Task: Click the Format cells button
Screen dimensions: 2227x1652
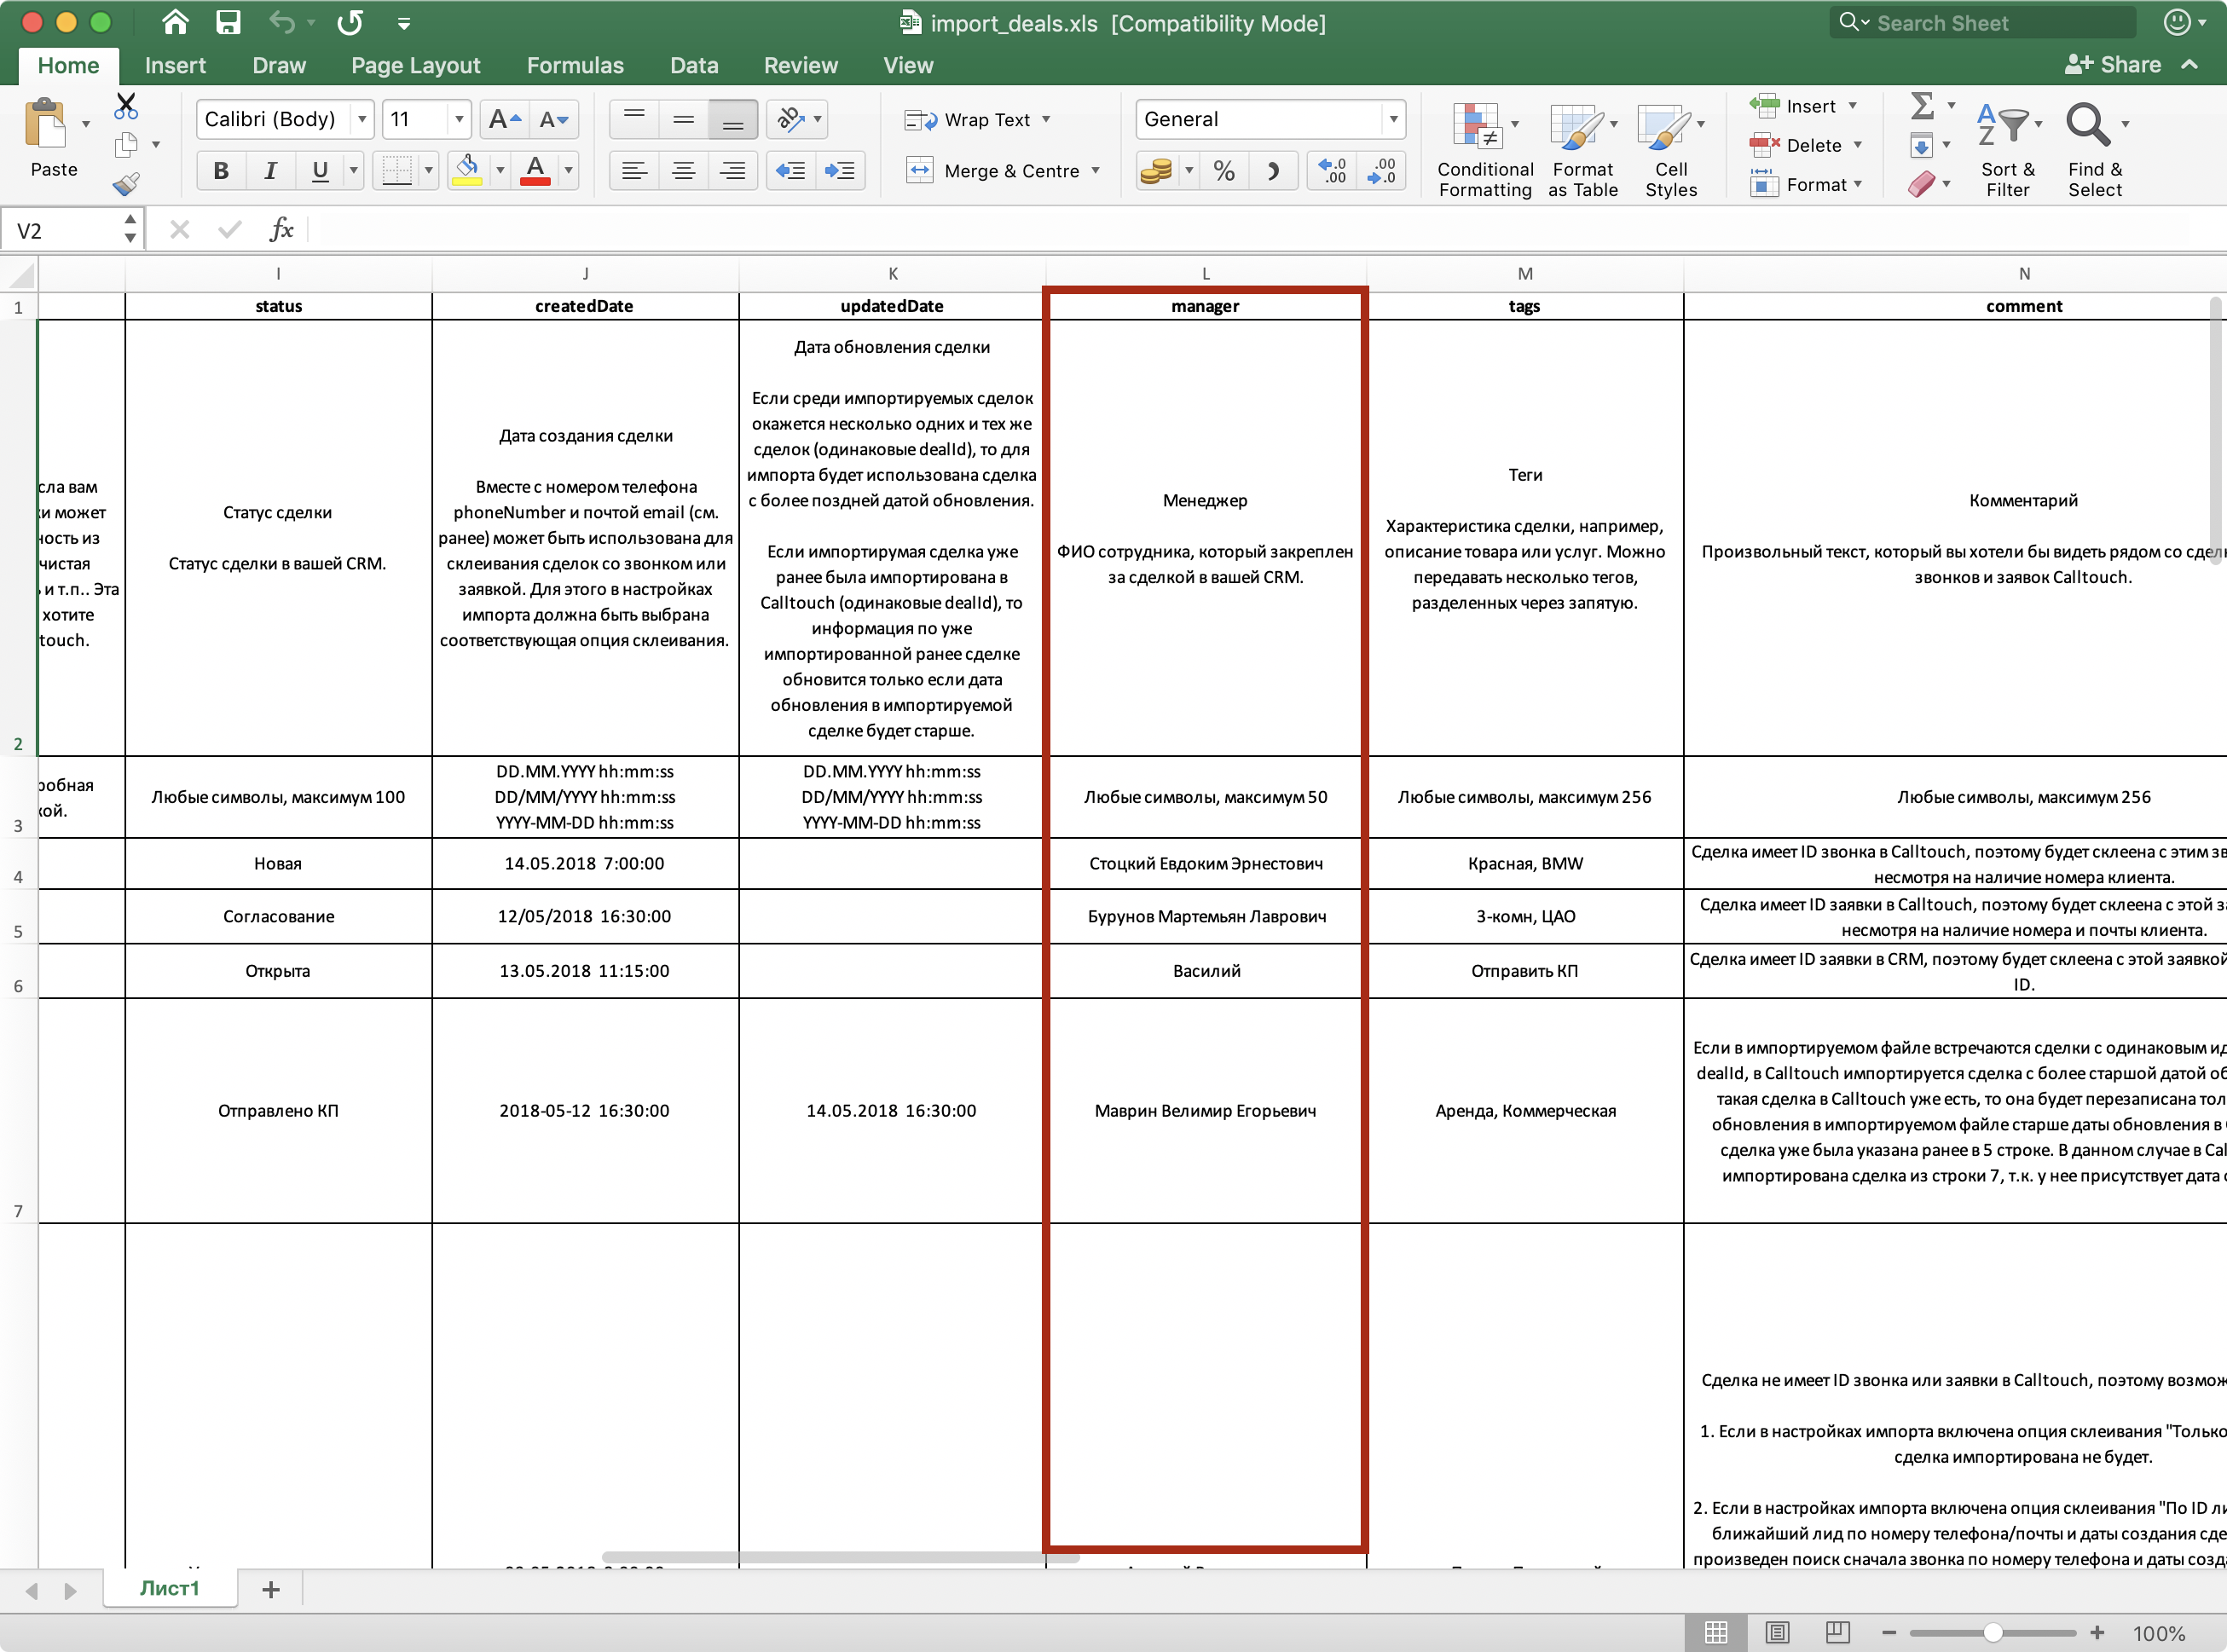Action: 1805,185
